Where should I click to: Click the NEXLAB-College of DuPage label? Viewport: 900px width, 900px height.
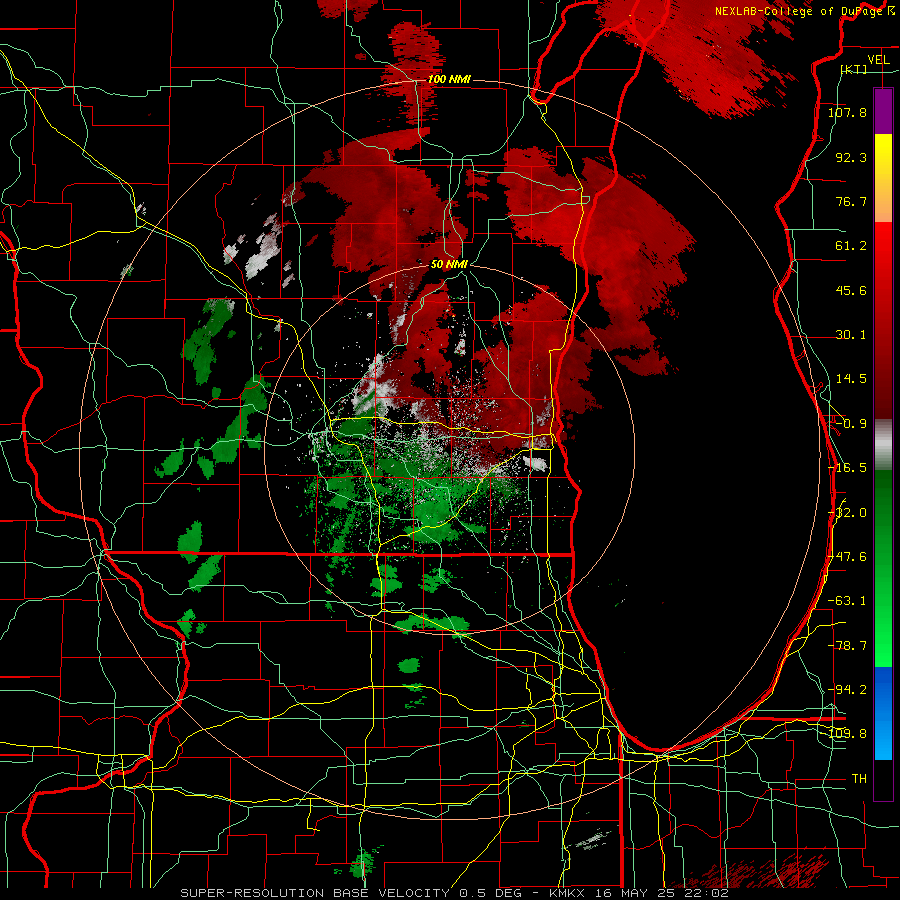pos(799,11)
